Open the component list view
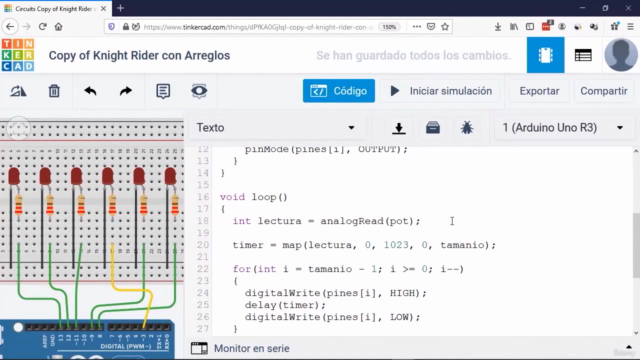This screenshot has width=640, height=360. 583,55
